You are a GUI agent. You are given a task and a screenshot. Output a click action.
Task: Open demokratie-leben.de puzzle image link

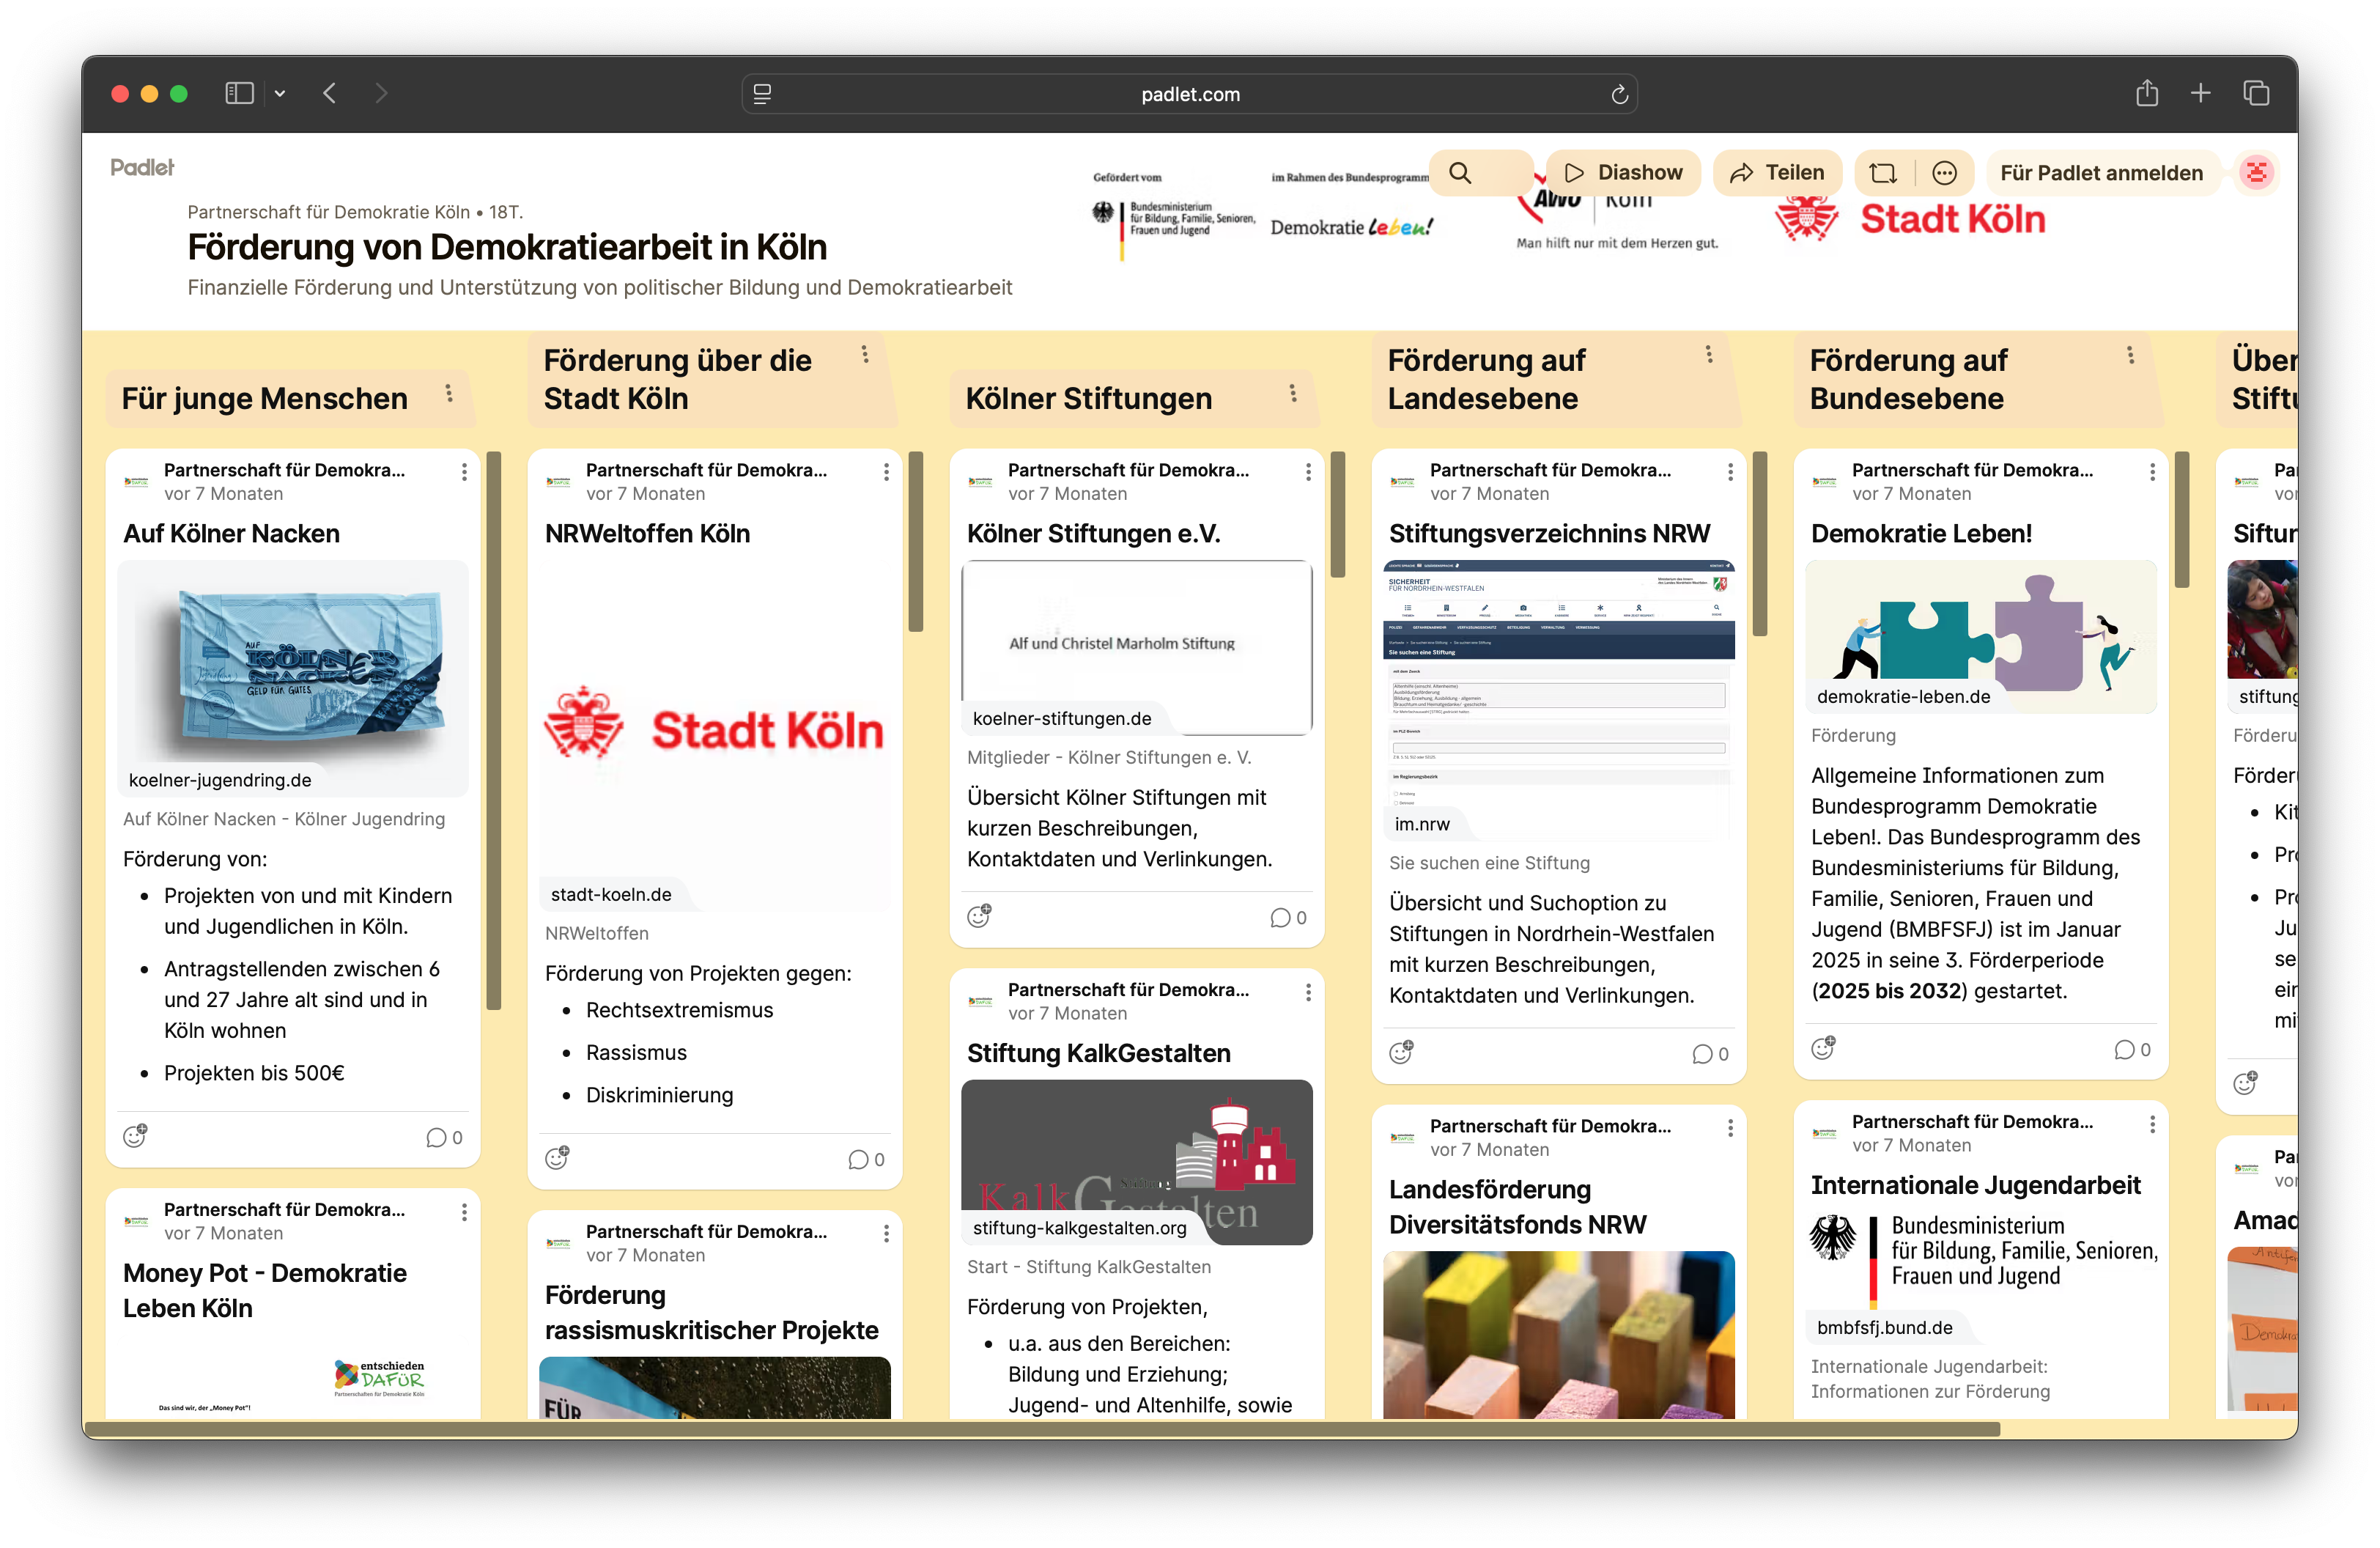coord(1980,636)
